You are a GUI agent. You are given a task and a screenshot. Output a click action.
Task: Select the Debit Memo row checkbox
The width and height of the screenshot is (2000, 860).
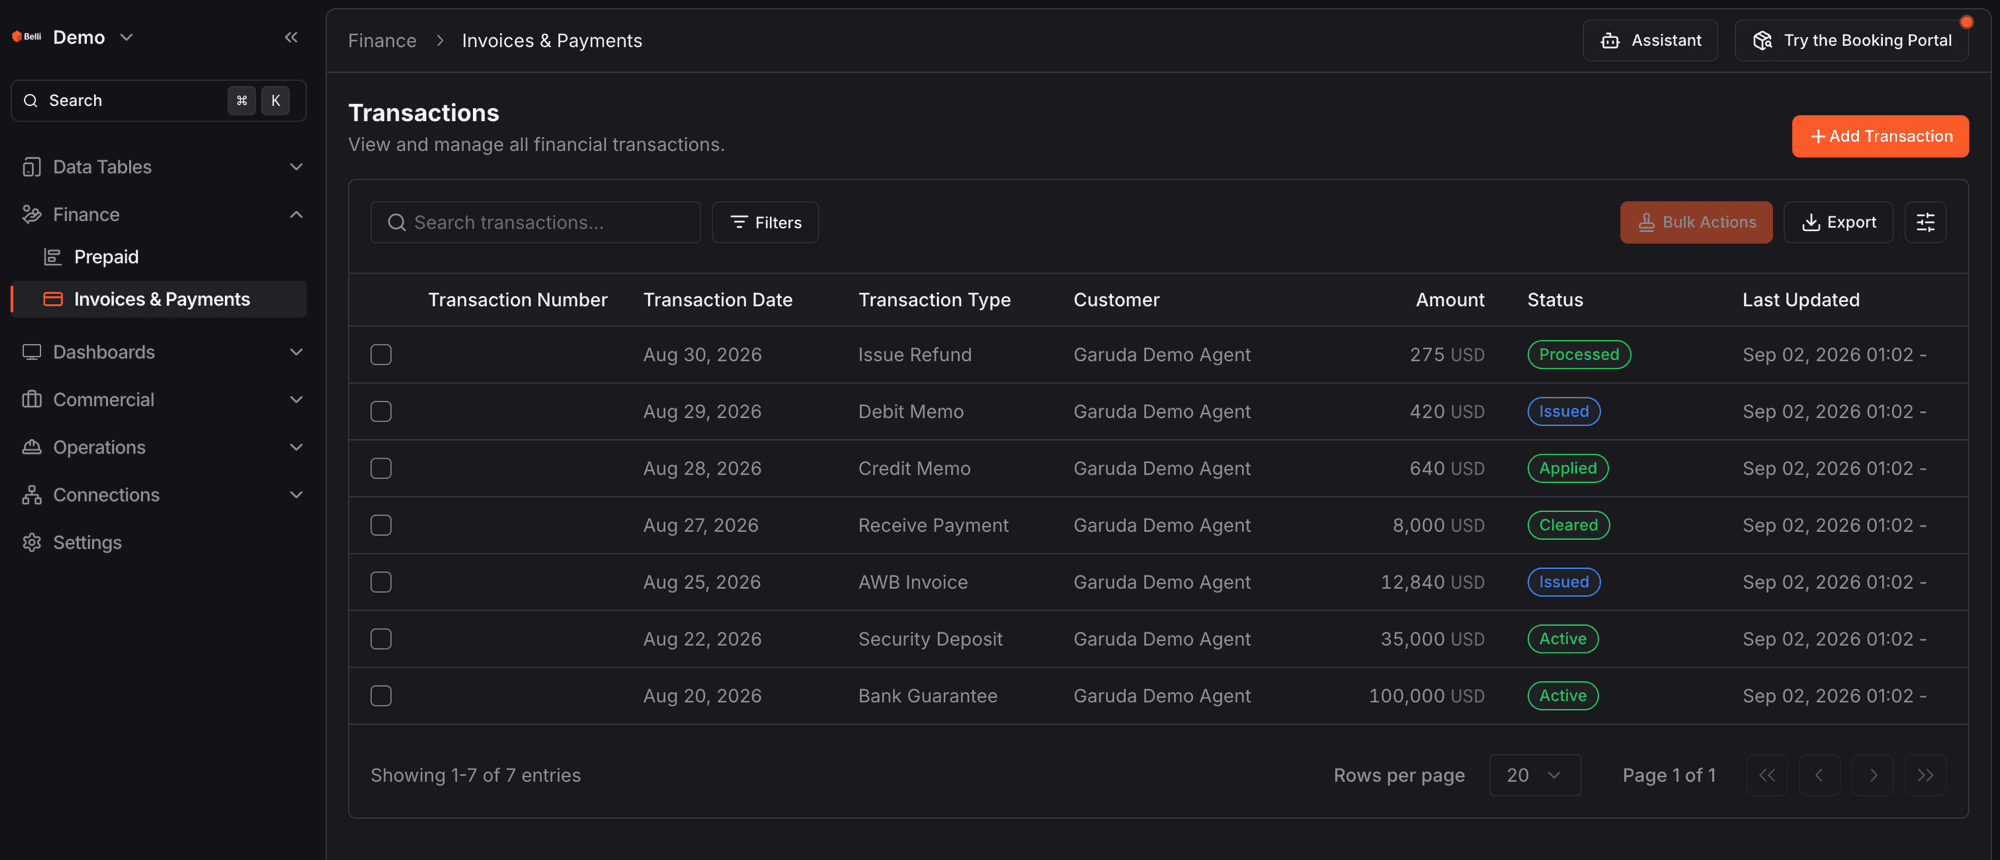(x=381, y=412)
